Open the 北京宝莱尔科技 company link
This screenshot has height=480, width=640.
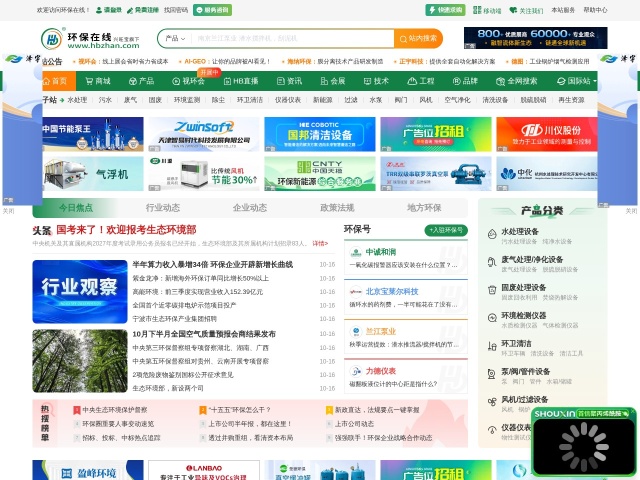(392, 291)
